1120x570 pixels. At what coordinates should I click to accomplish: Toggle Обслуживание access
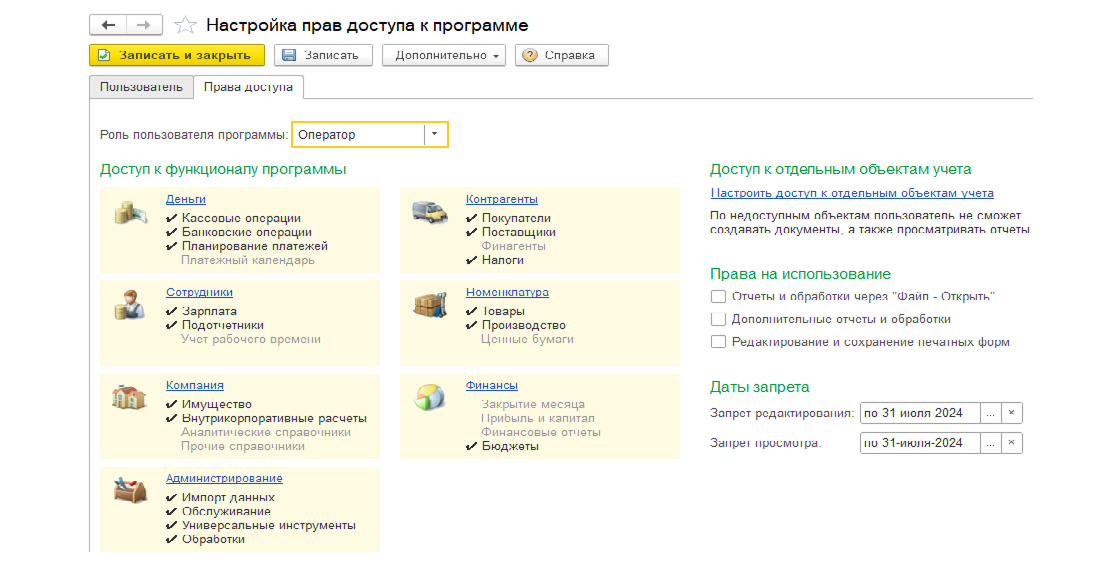pos(218,511)
